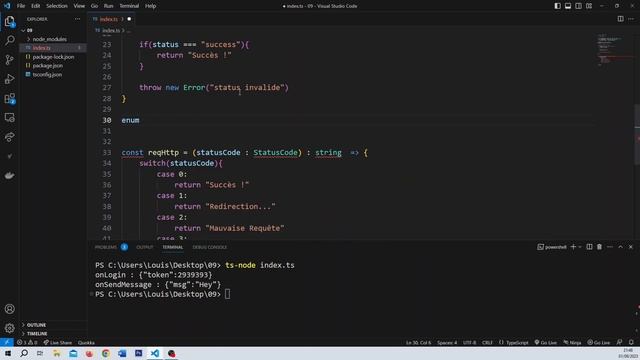Open the File menu
The width and height of the screenshot is (640, 360).
point(21,6)
